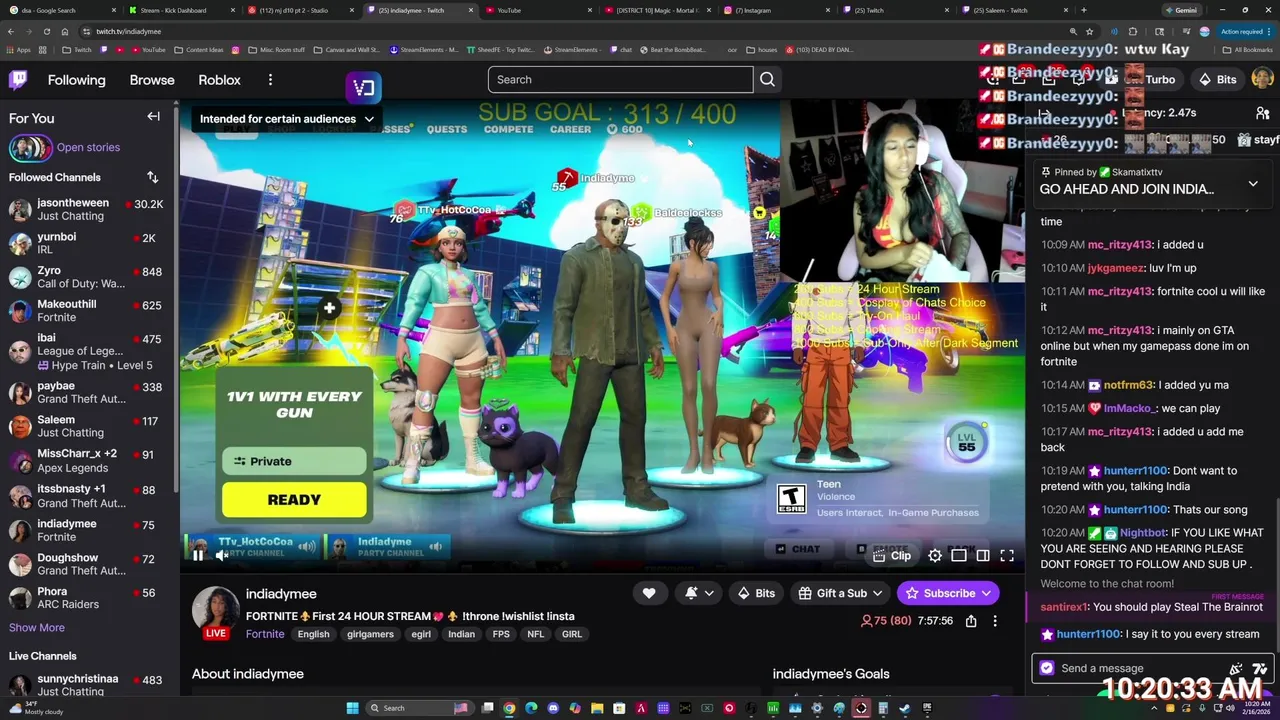The image size is (1280, 720).
Task: Open the user avatar menu
Action: coord(1262,79)
